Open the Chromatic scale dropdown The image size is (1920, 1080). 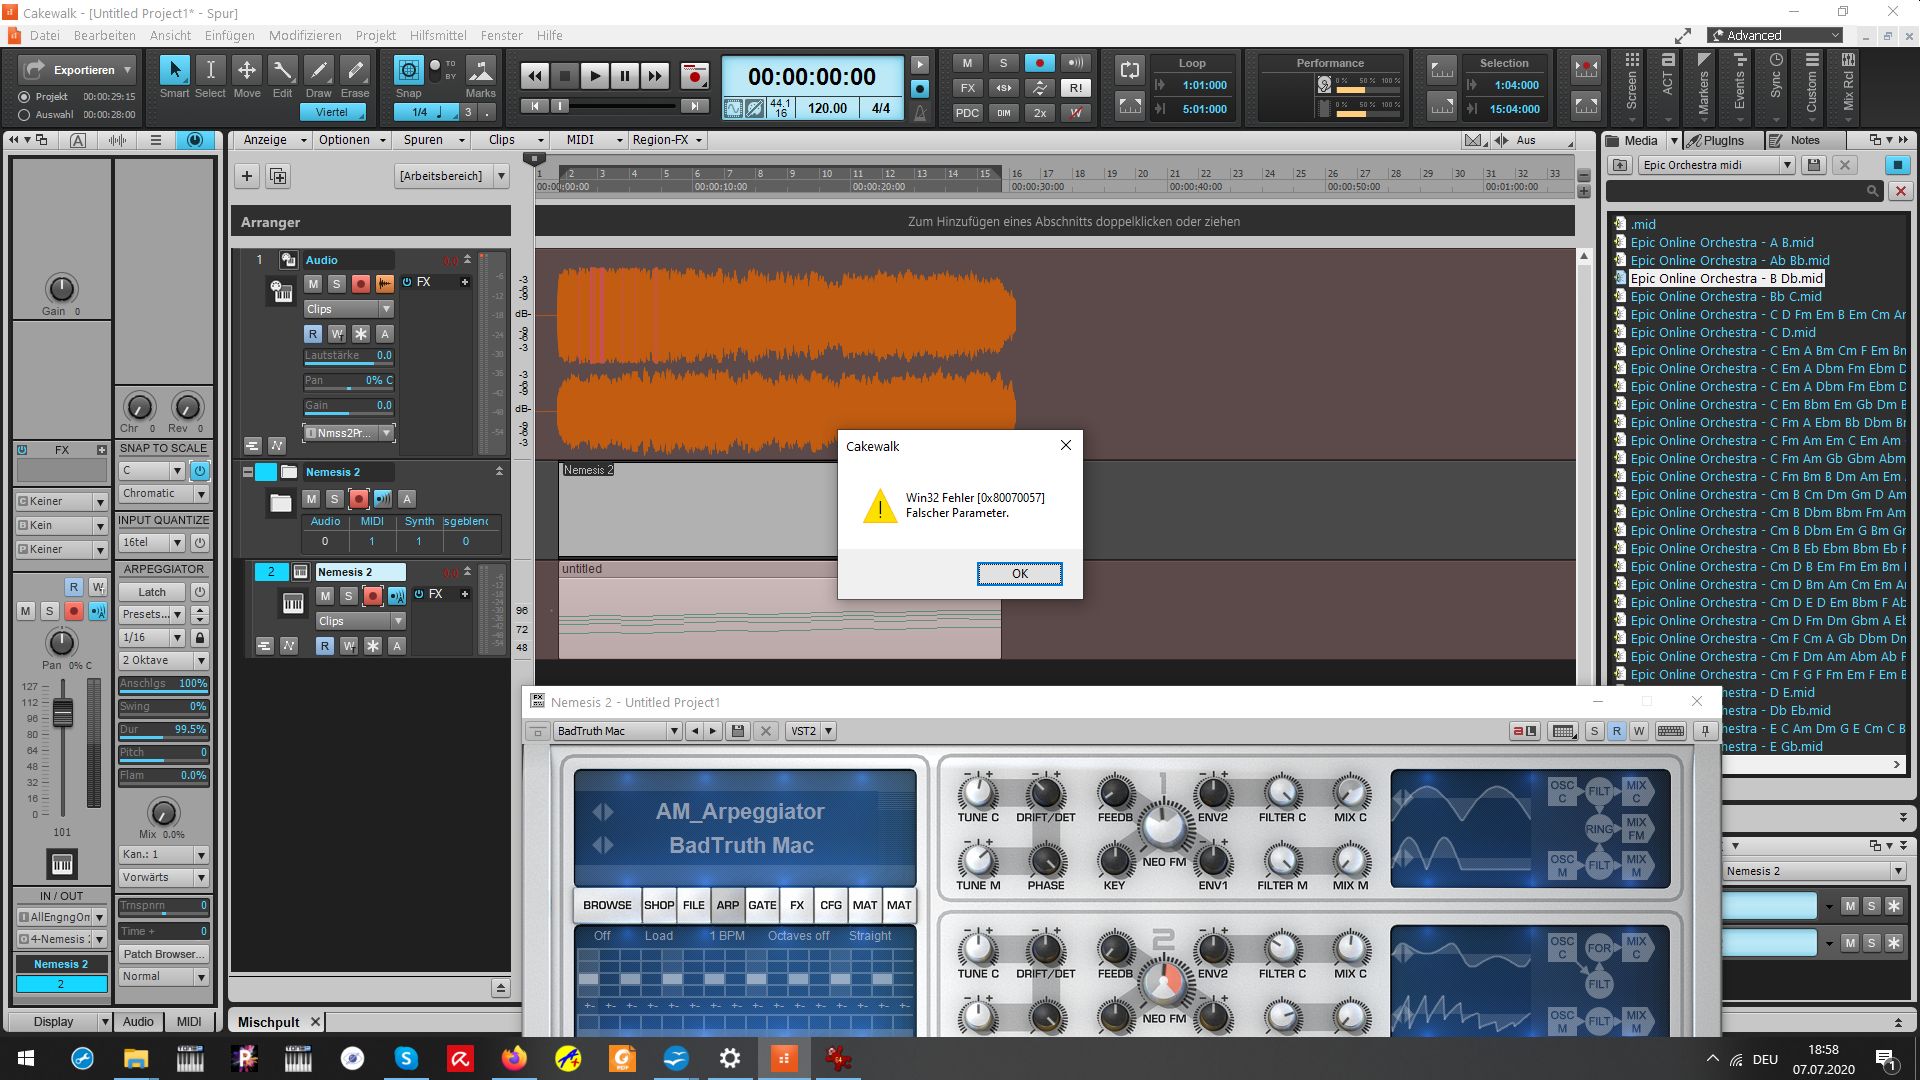201,494
